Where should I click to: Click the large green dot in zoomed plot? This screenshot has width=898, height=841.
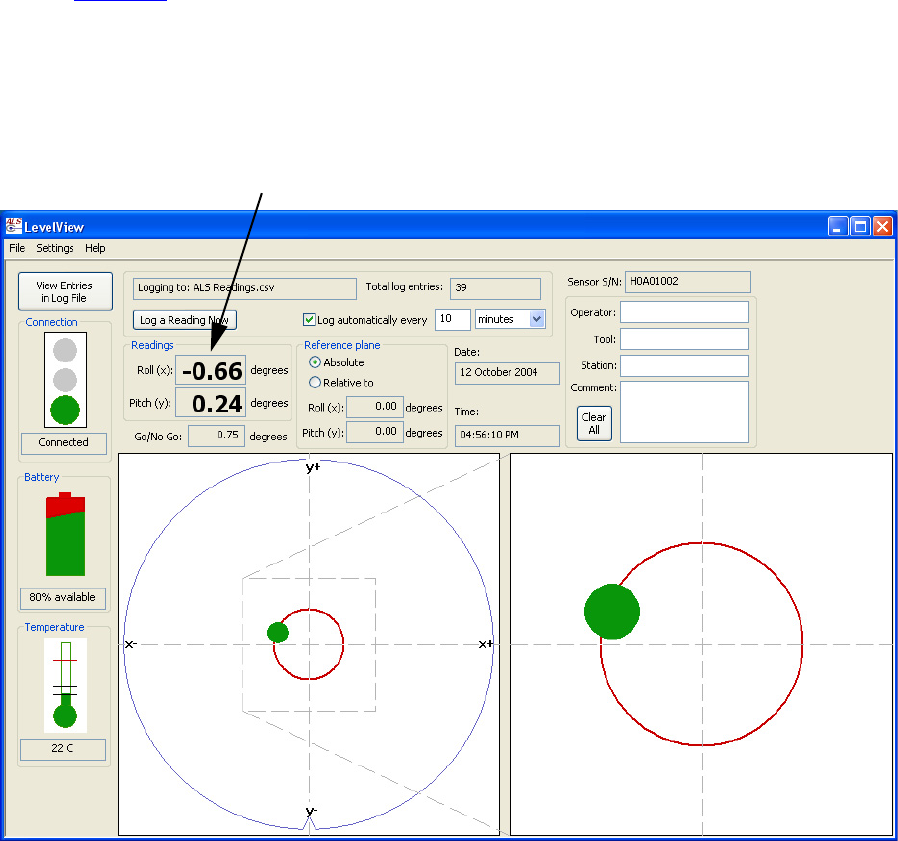click(x=612, y=611)
